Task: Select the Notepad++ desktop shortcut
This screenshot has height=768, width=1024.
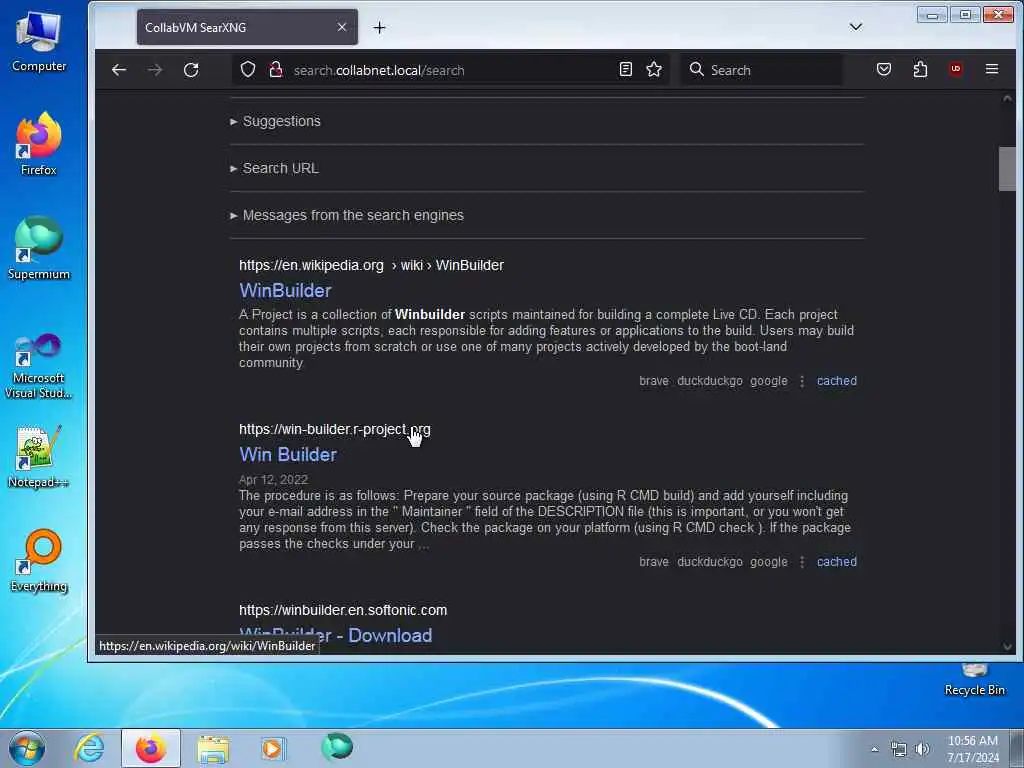Action: pos(39,457)
